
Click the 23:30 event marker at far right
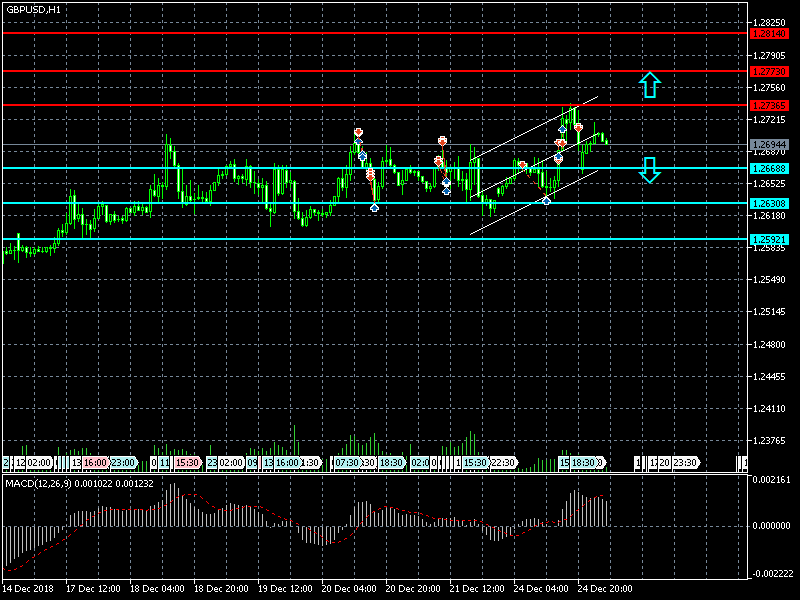(685, 463)
